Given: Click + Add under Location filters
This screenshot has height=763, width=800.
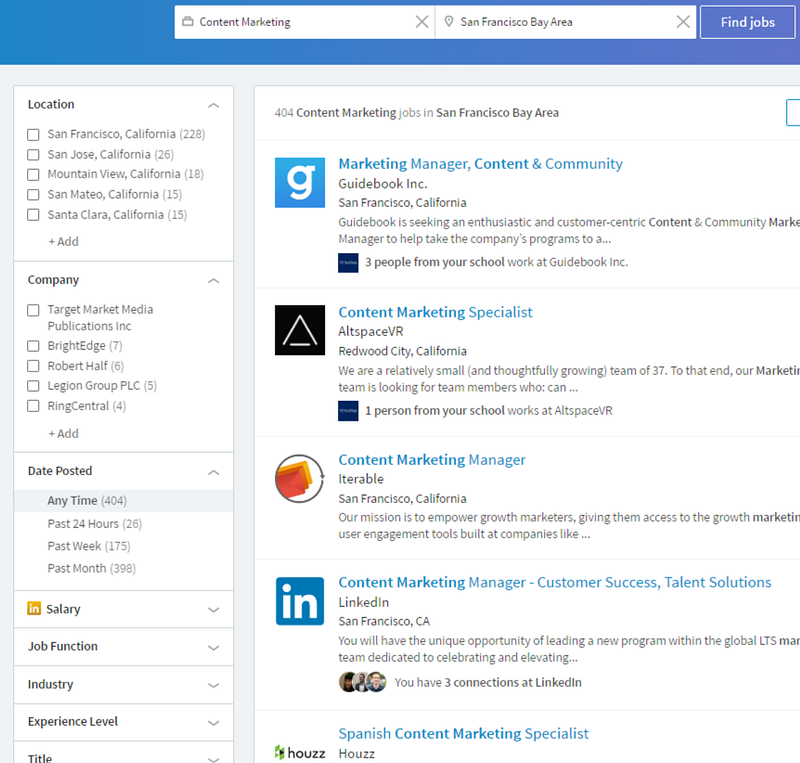Looking at the screenshot, I should (x=63, y=241).
